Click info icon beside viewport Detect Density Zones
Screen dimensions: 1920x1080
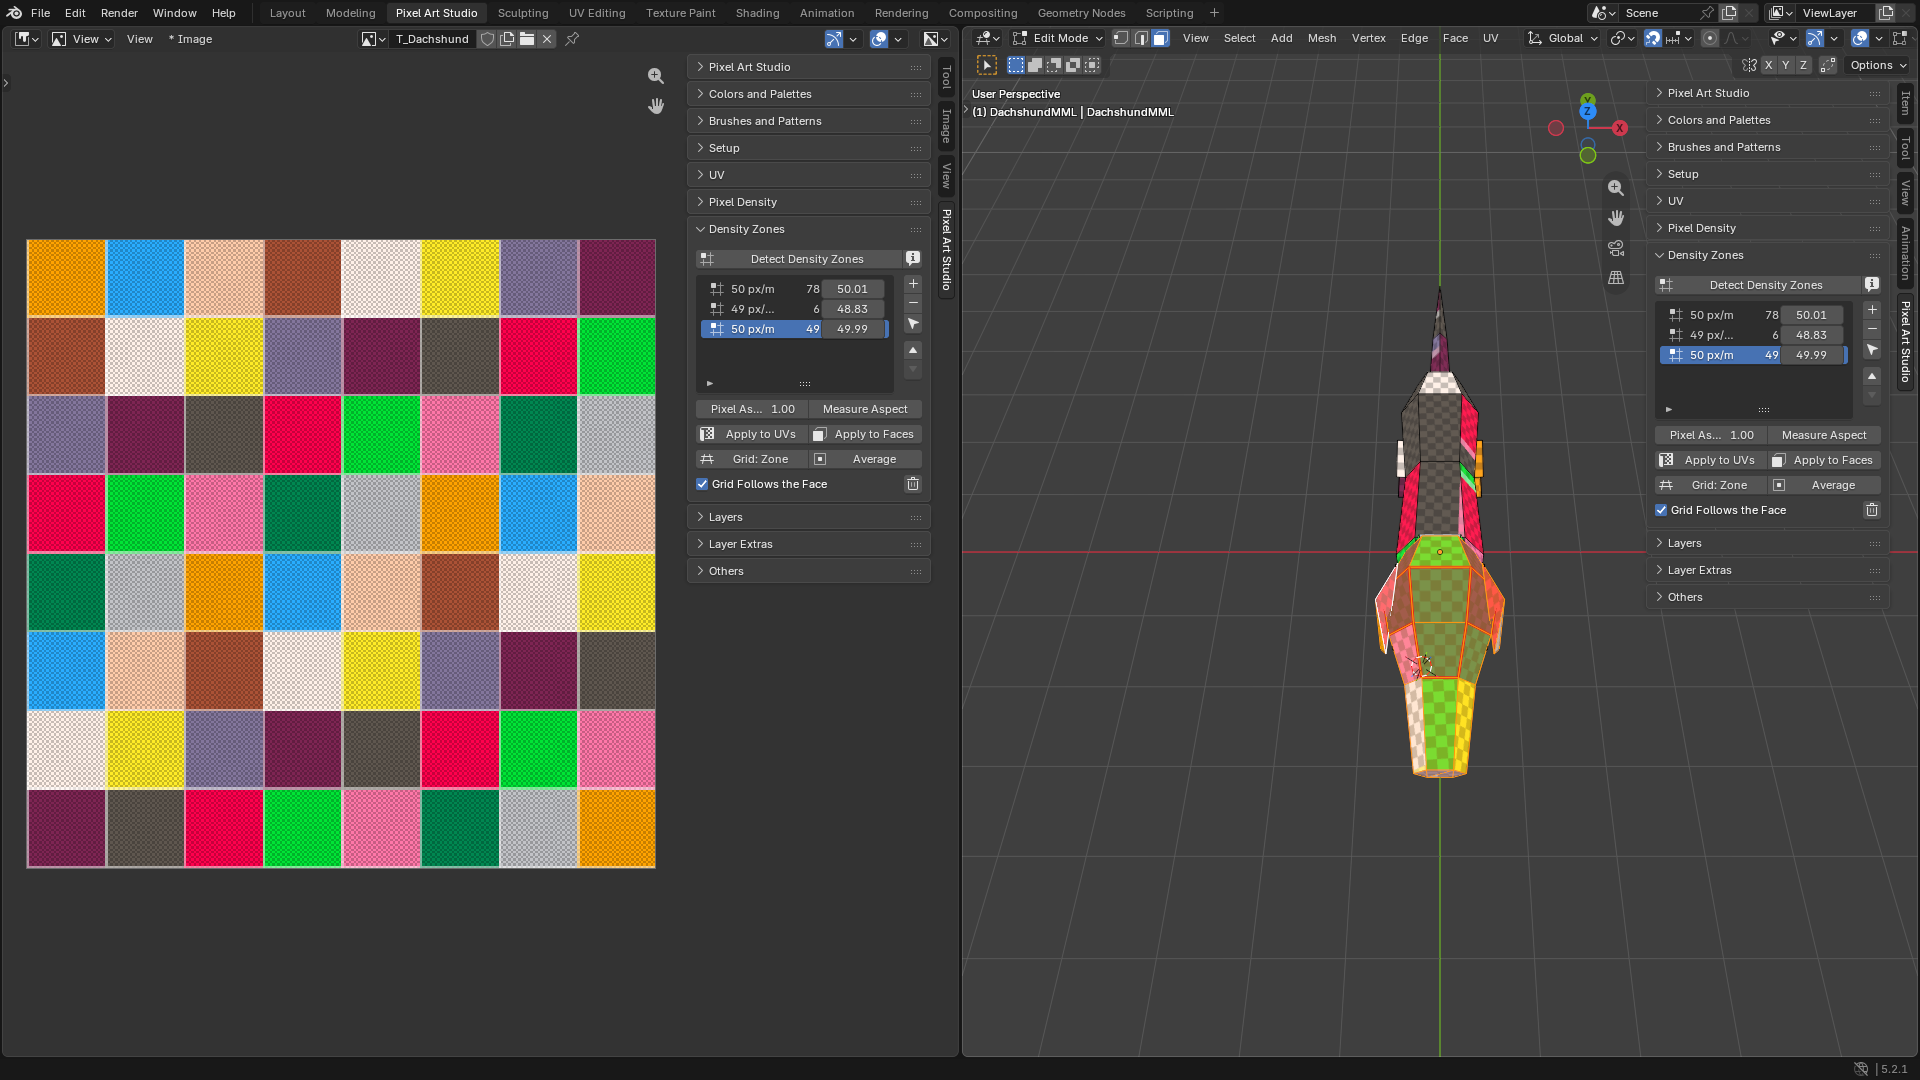pos(1872,285)
